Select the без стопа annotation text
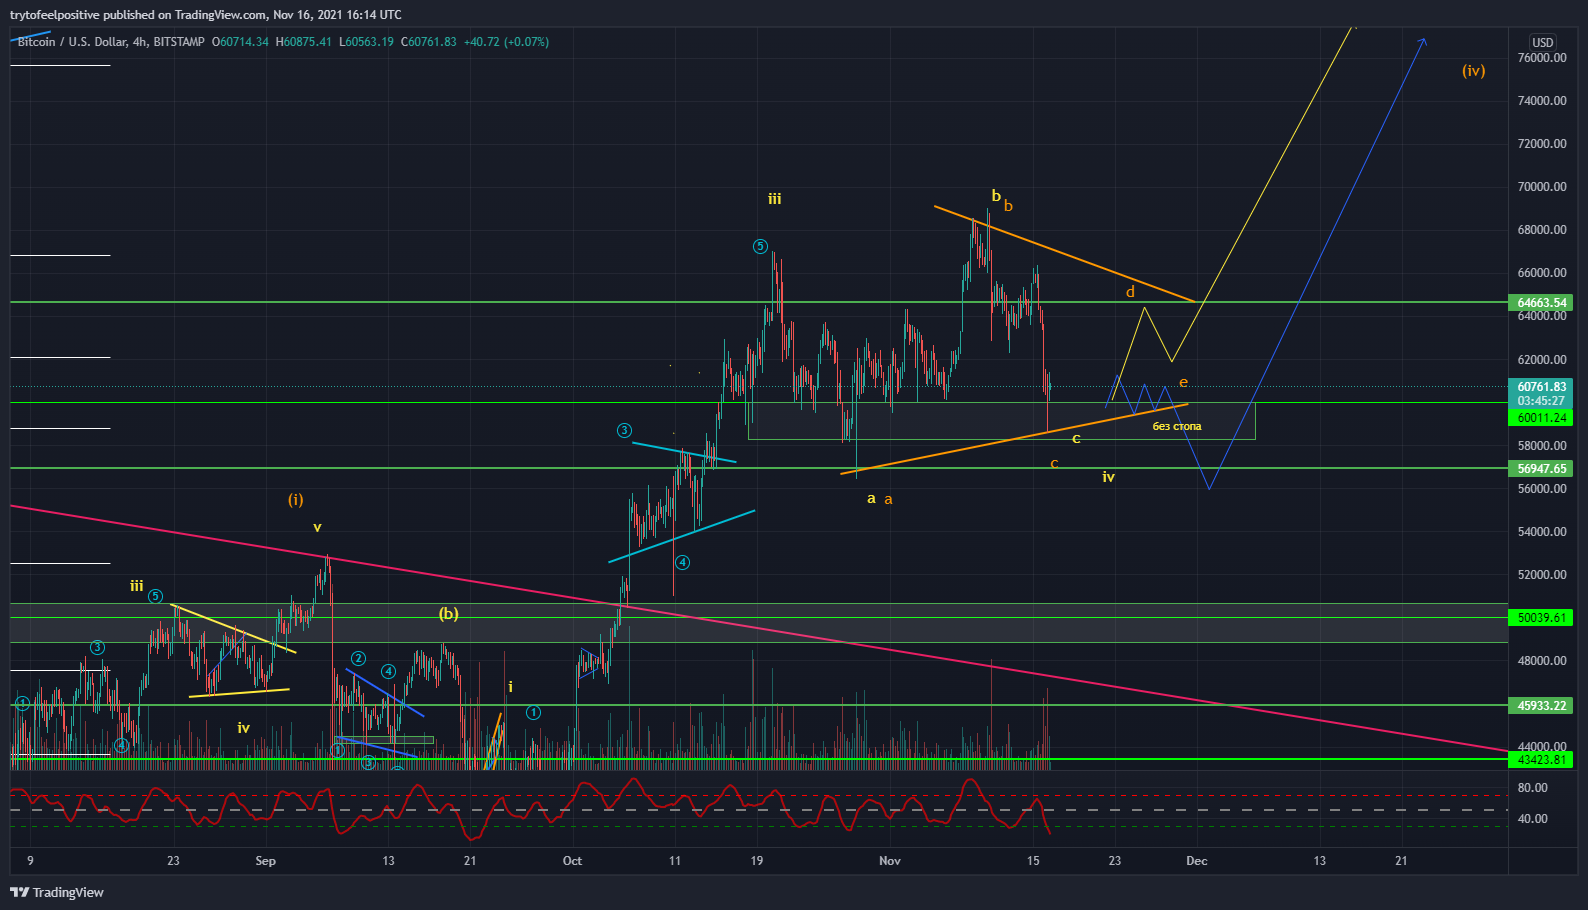 (x=1177, y=427)
